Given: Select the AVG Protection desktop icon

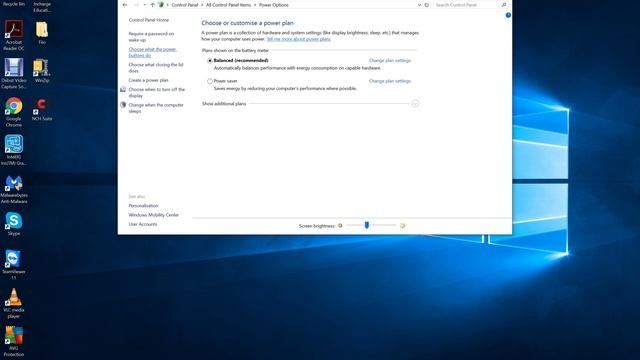Looking at the screenshot, I should [14, 342].
